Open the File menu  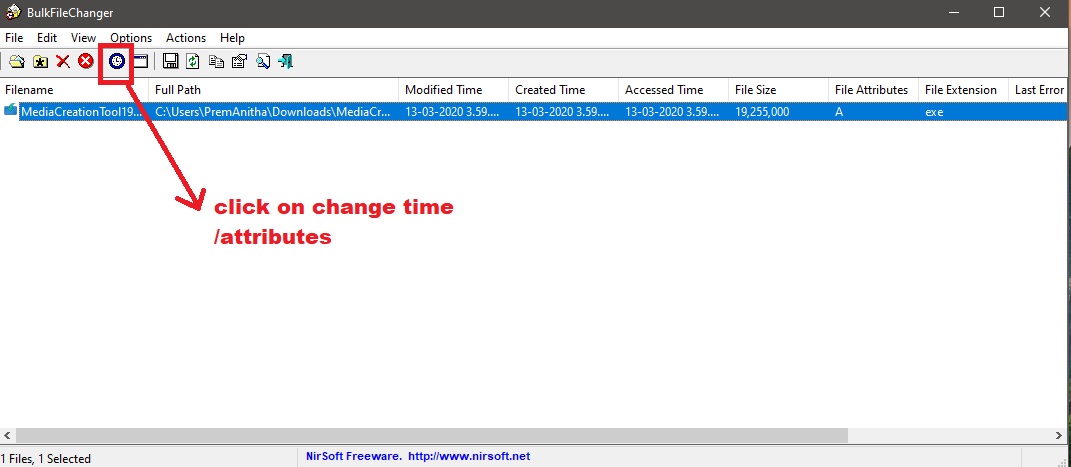tap(14, 38)
